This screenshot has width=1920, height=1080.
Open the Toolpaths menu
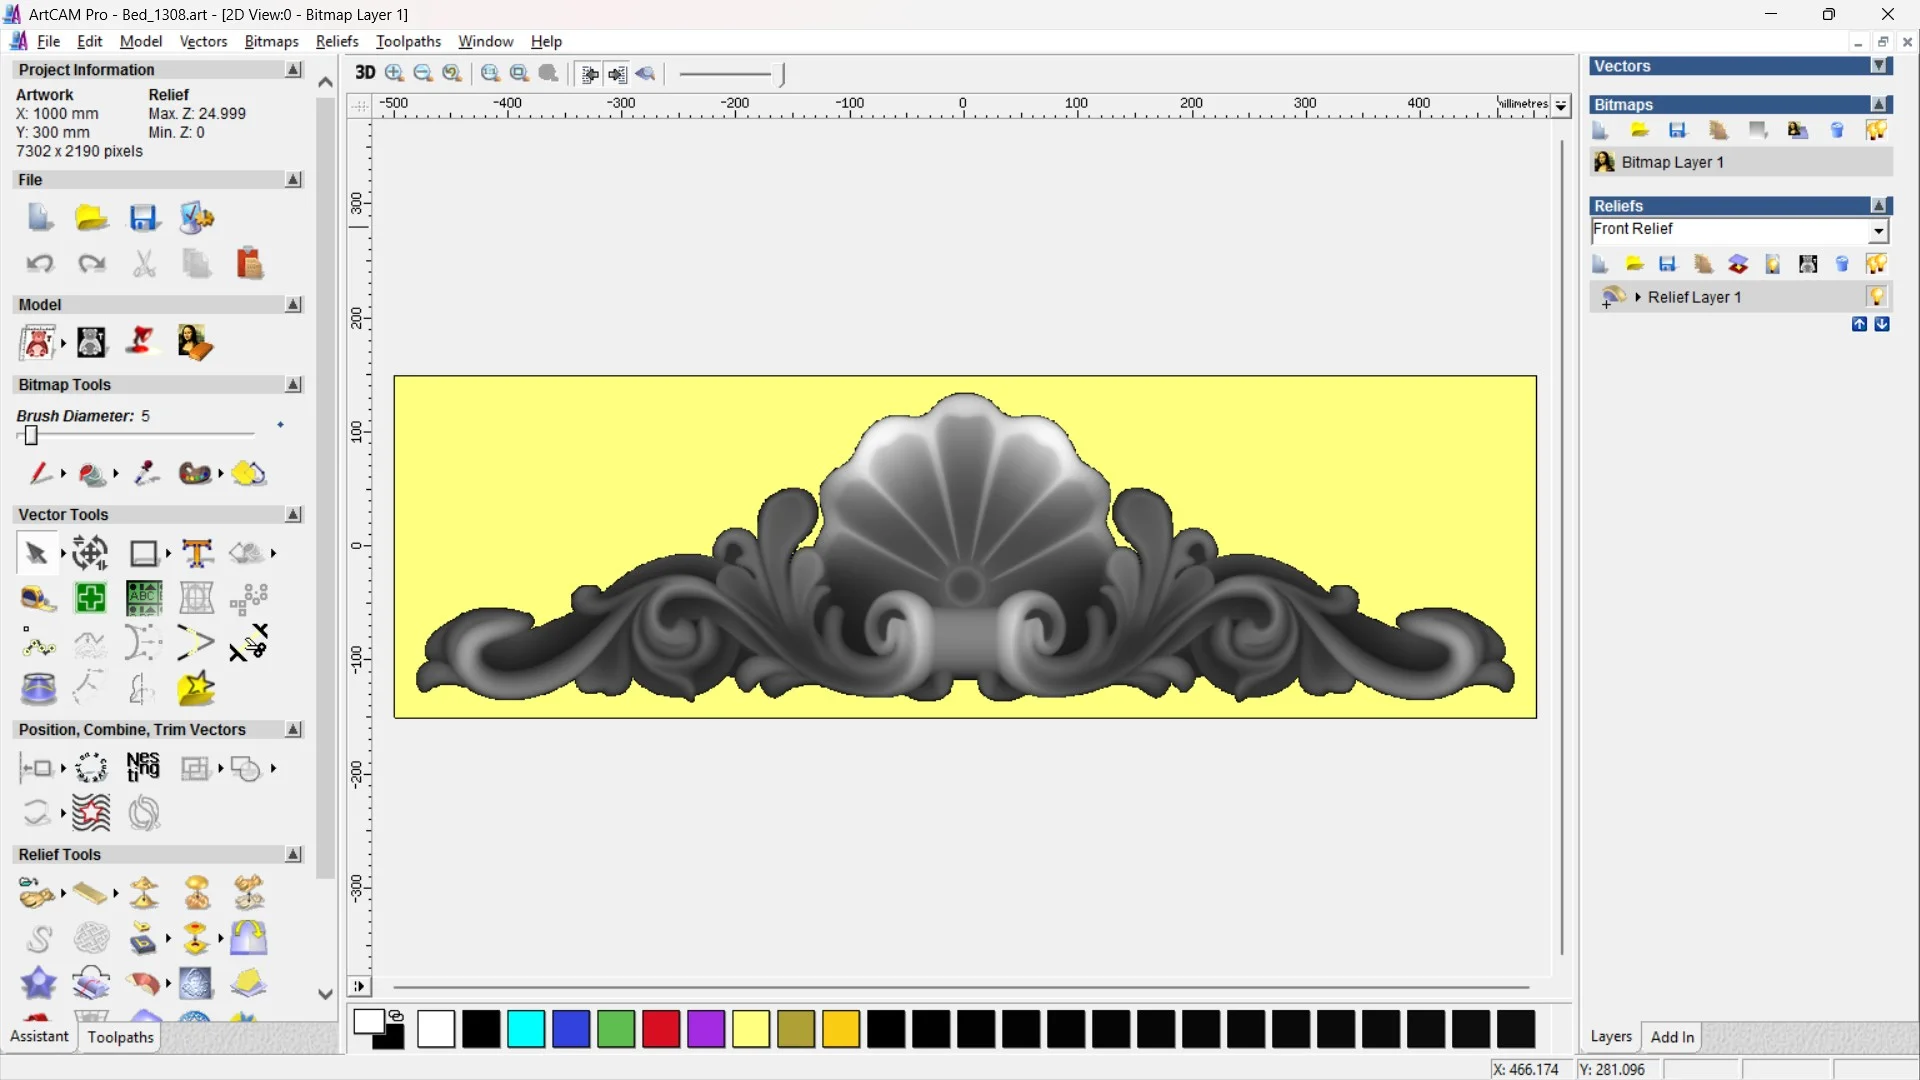point(408,41)
